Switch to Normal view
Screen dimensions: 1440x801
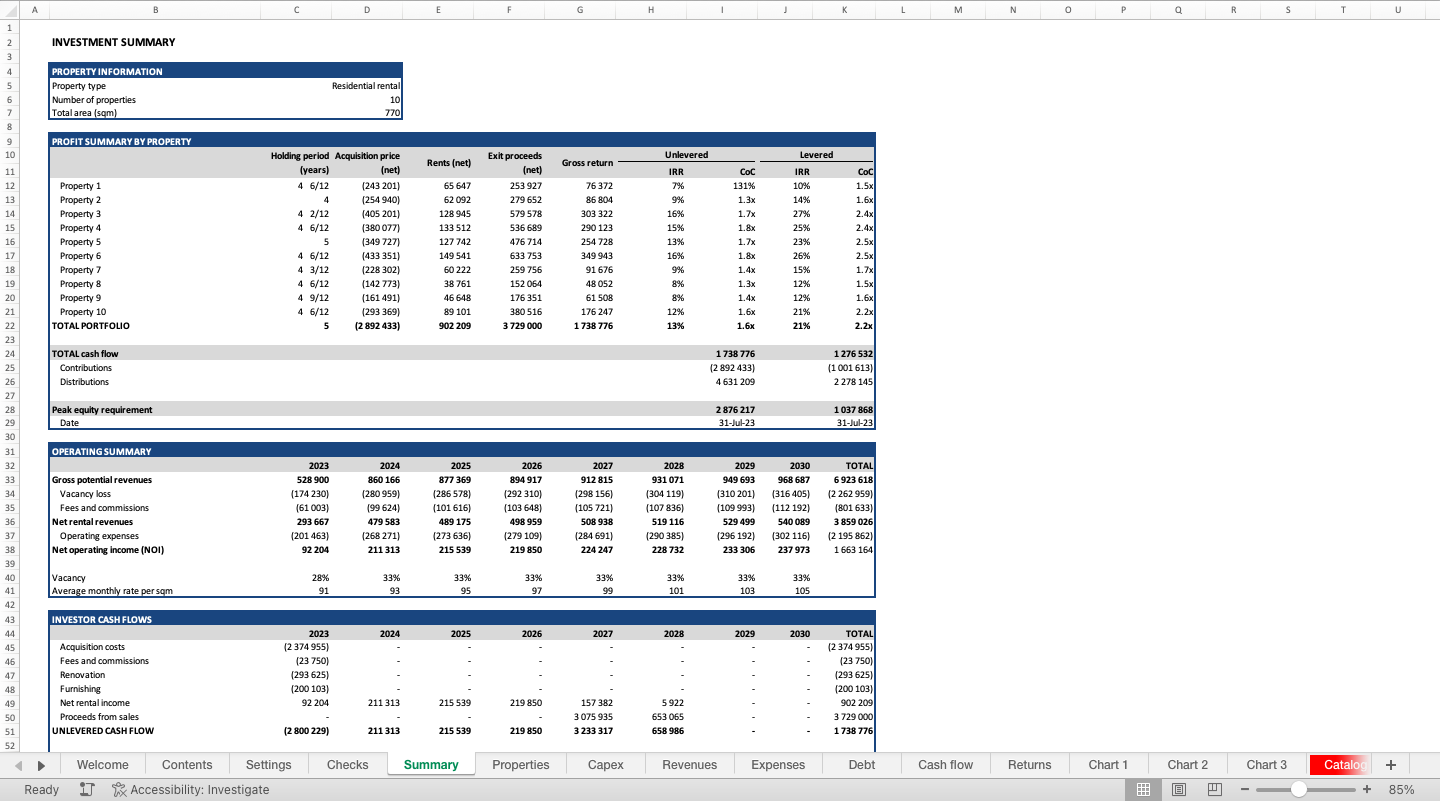pyautogui.click(x=1144, y=789)
